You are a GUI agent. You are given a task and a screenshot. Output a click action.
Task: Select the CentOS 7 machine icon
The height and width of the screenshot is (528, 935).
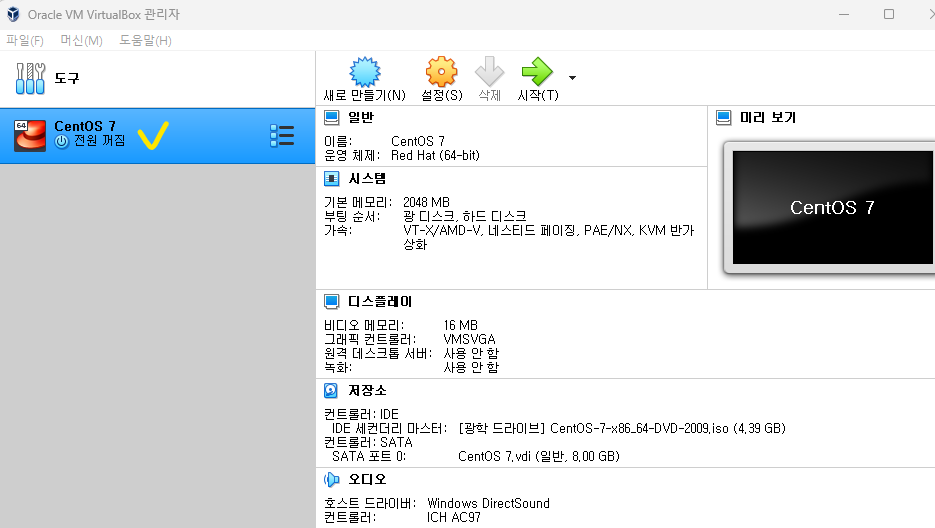point(30,135)
